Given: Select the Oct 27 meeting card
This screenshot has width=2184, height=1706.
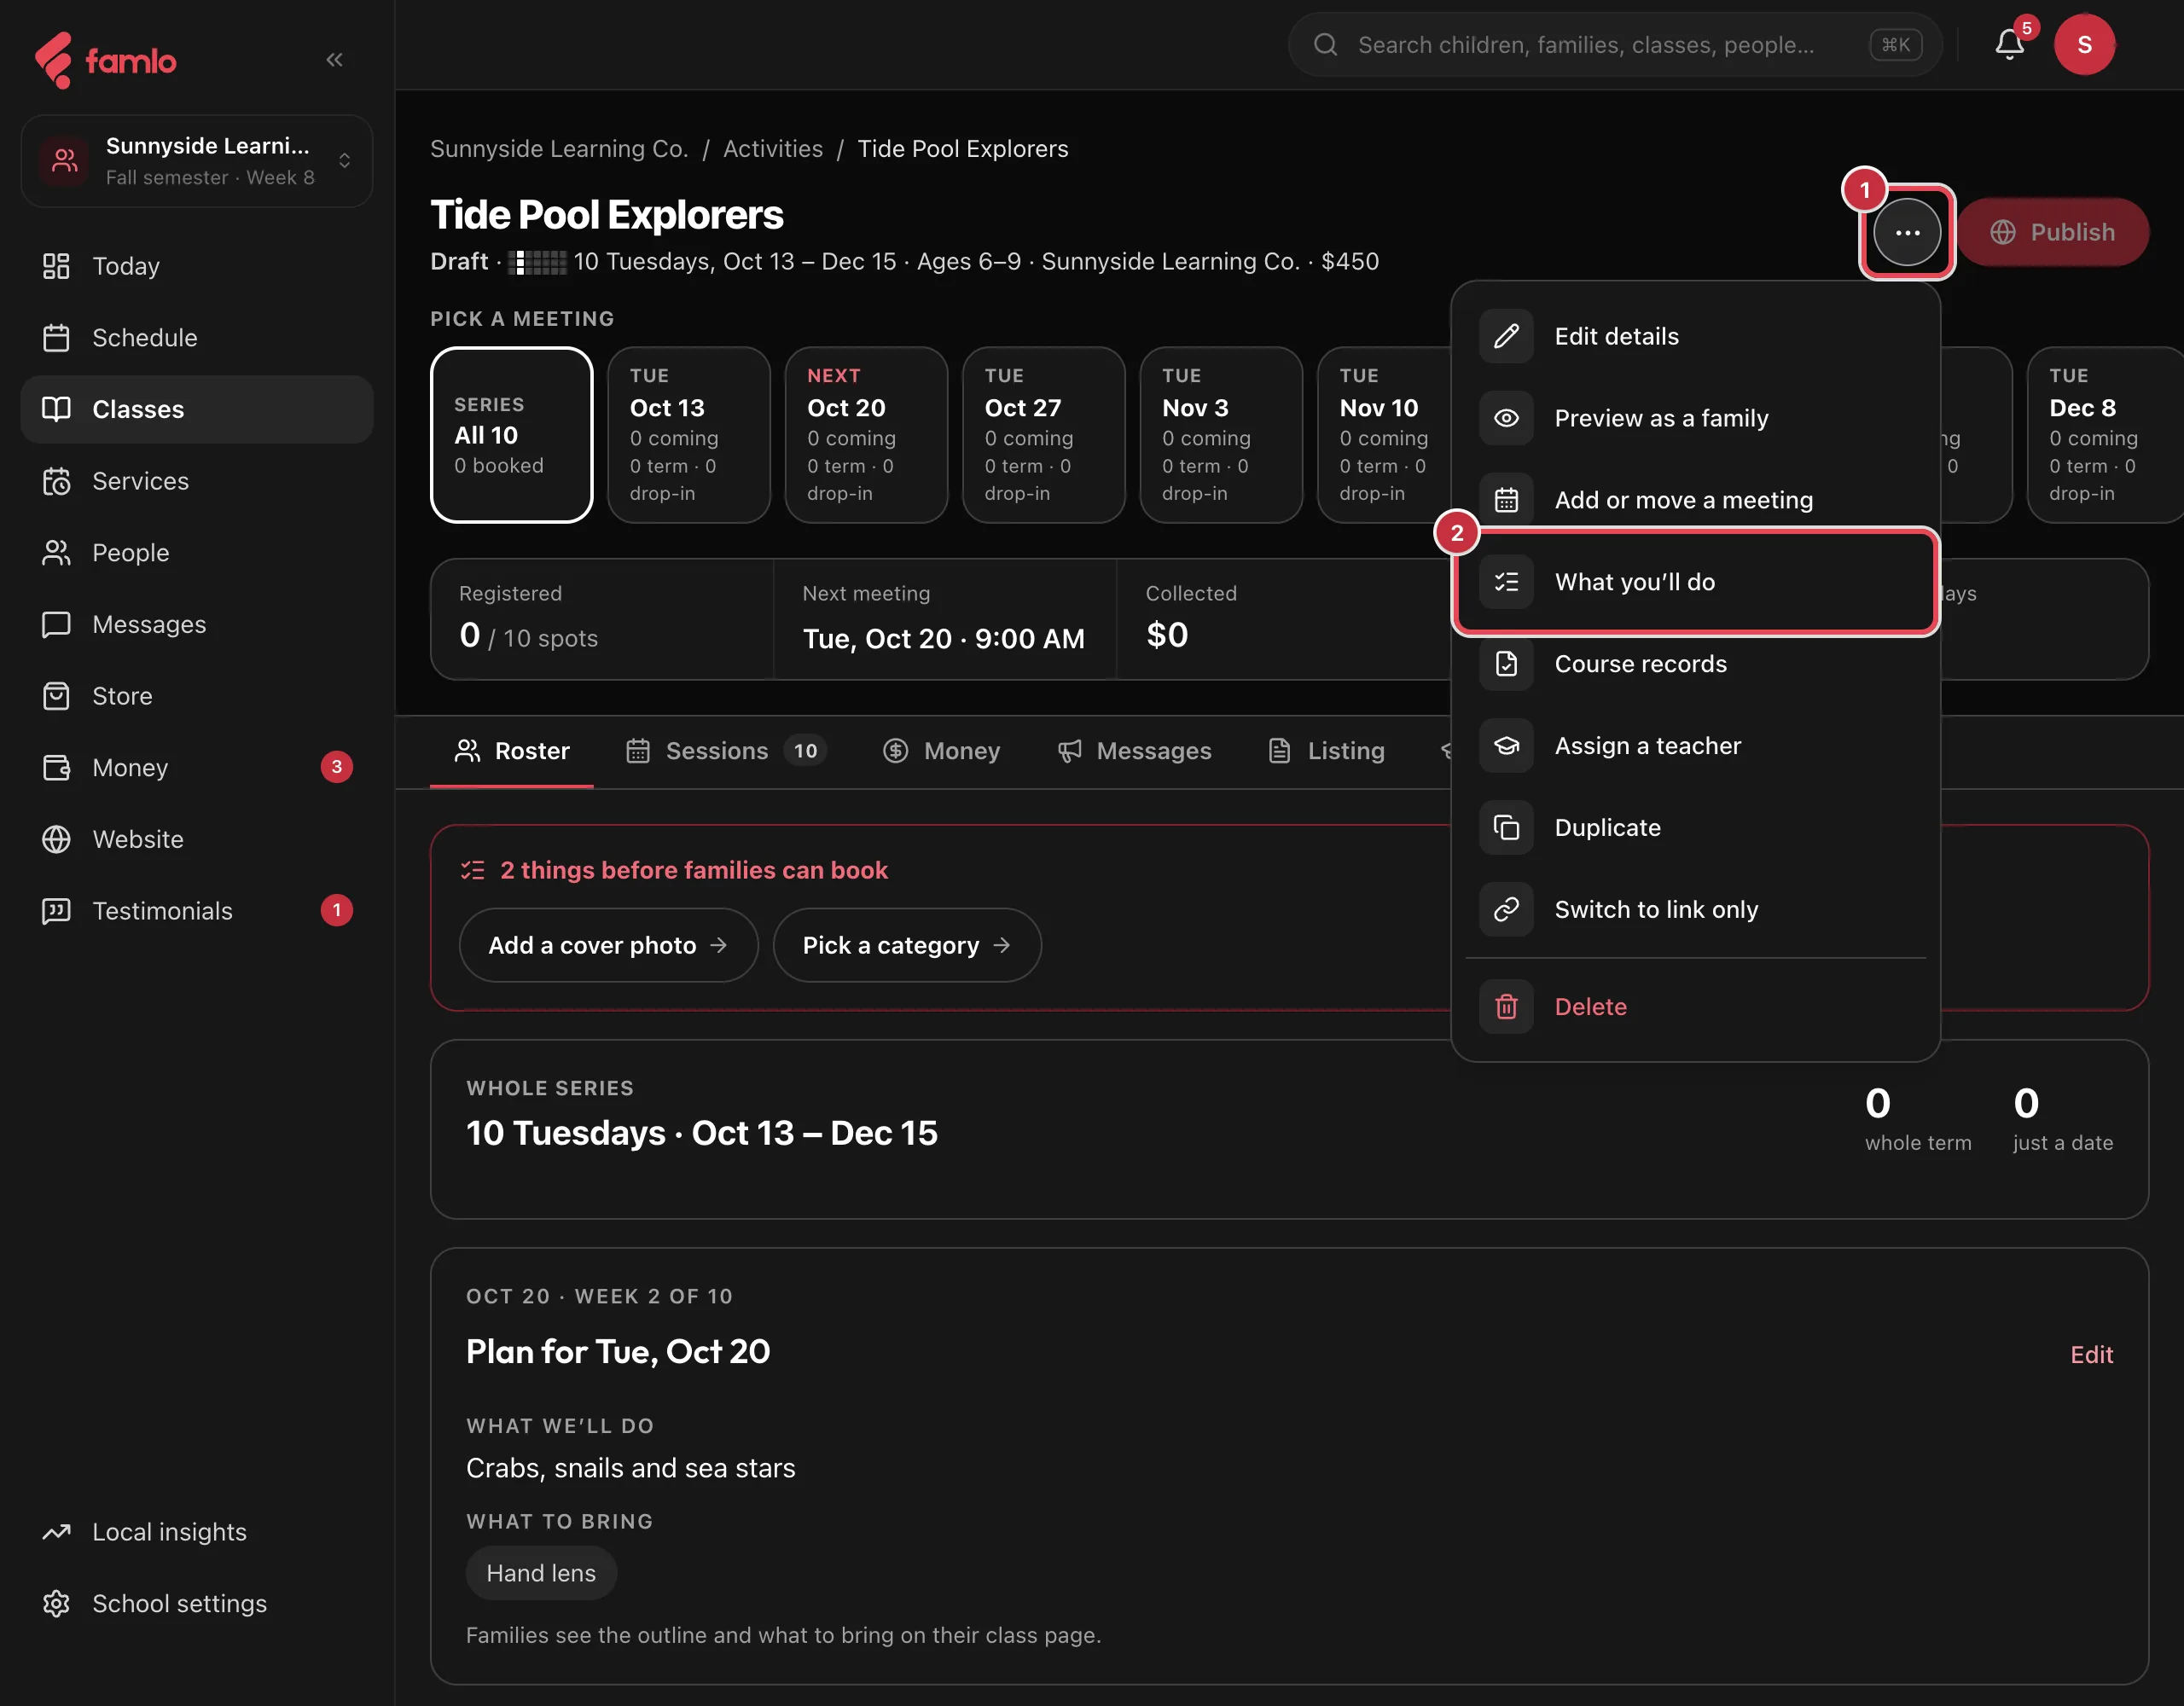Looking at the screenshot, I should click(1043, 435).
